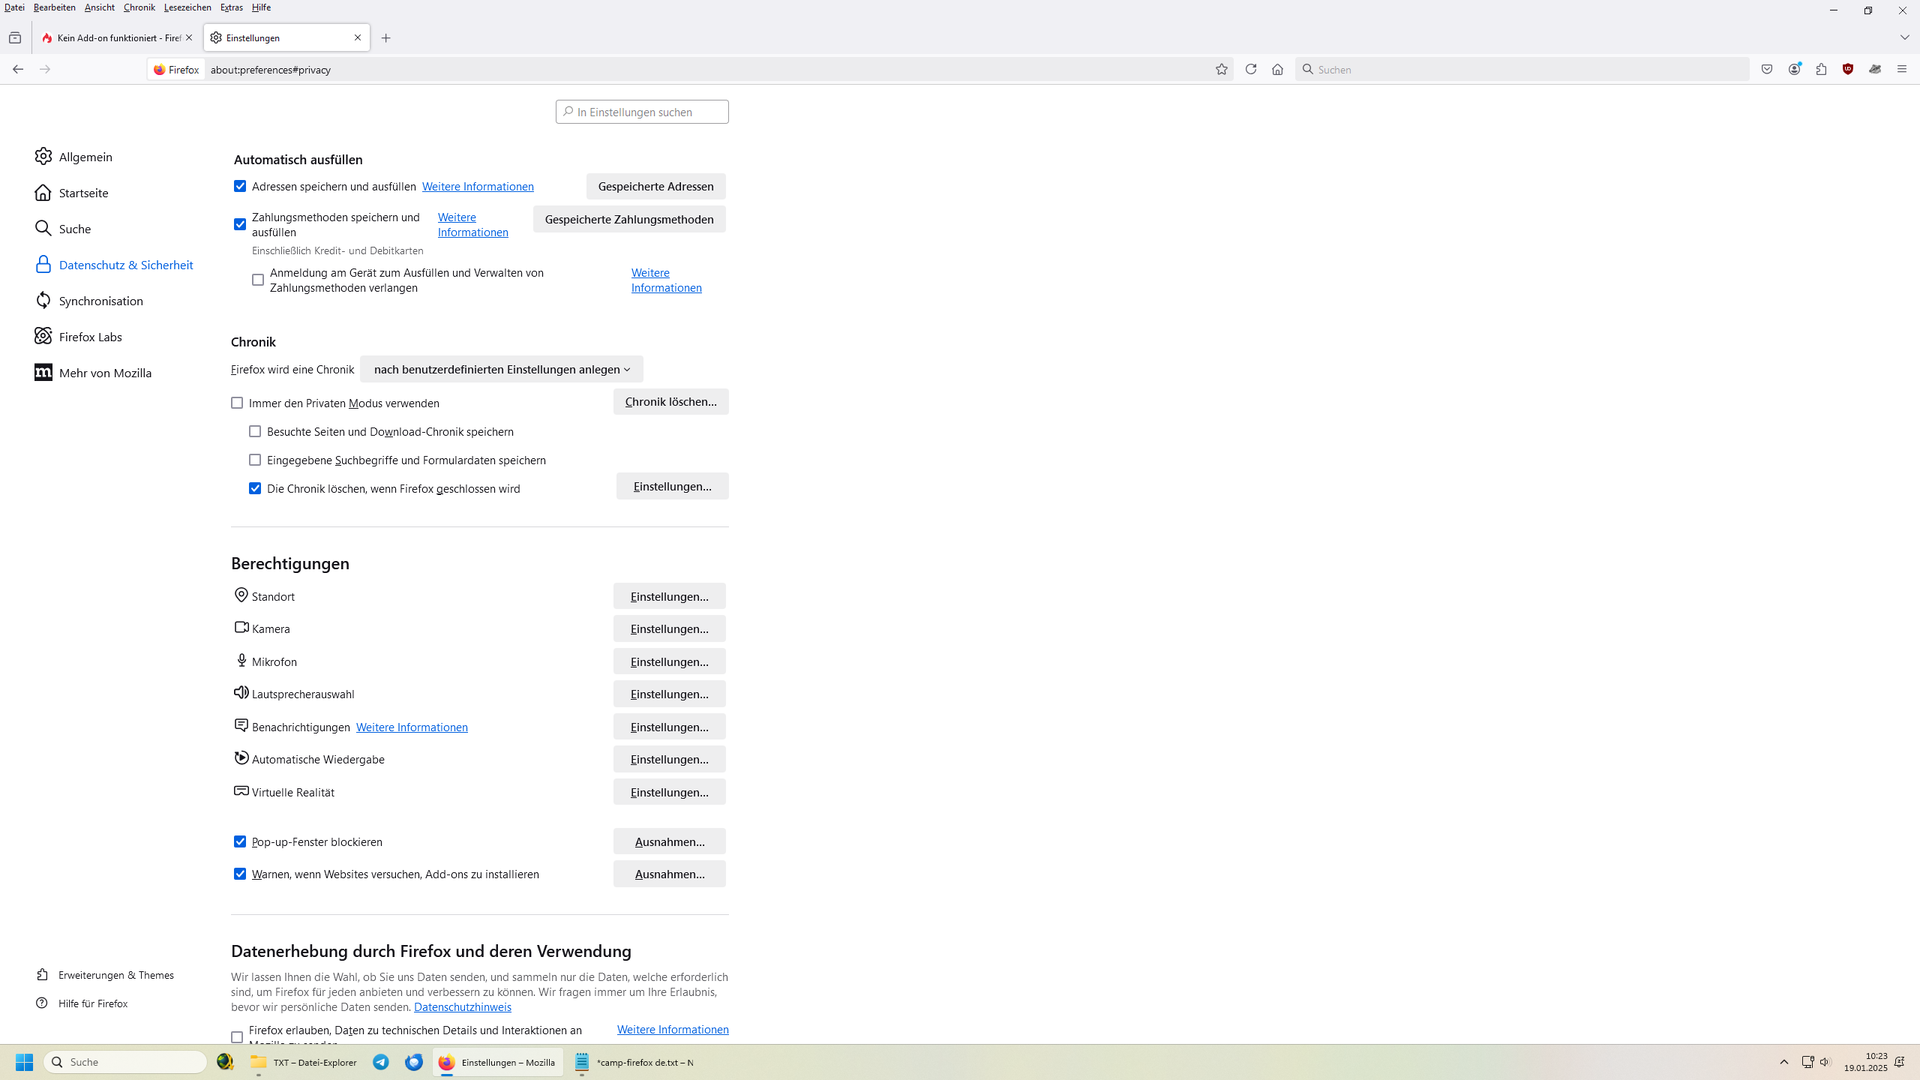
Task: Click the Telegram icon in taskbar
Action: point(381,1062)
